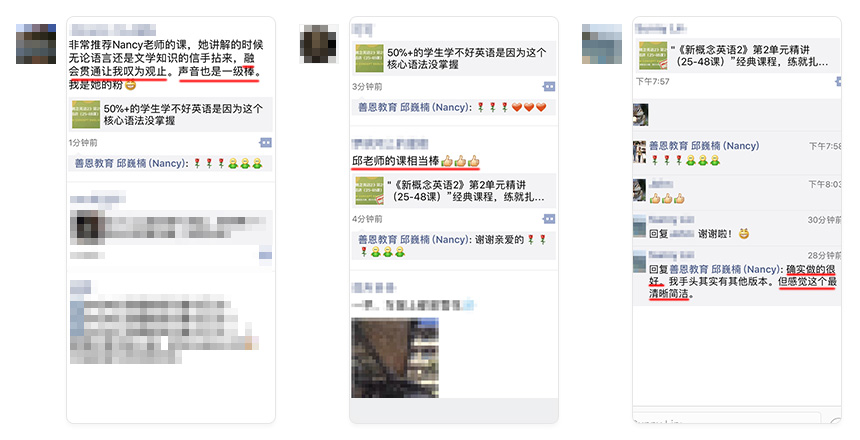The image size is (860, 440).
Task: Select the 谢谢啦! reply comment row
Action: pyautogui.click(x=737, y=228)
